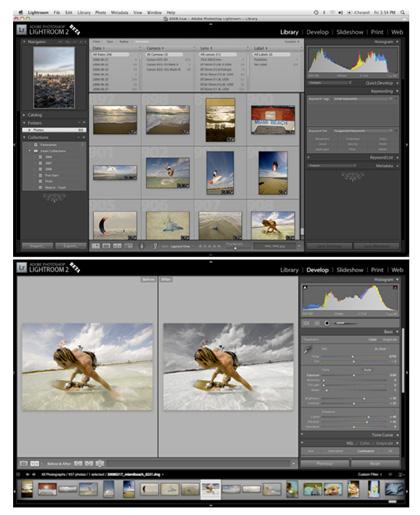420x515 pixels.
Task: Select the white balance eyedropper tool
Action: 307,349
